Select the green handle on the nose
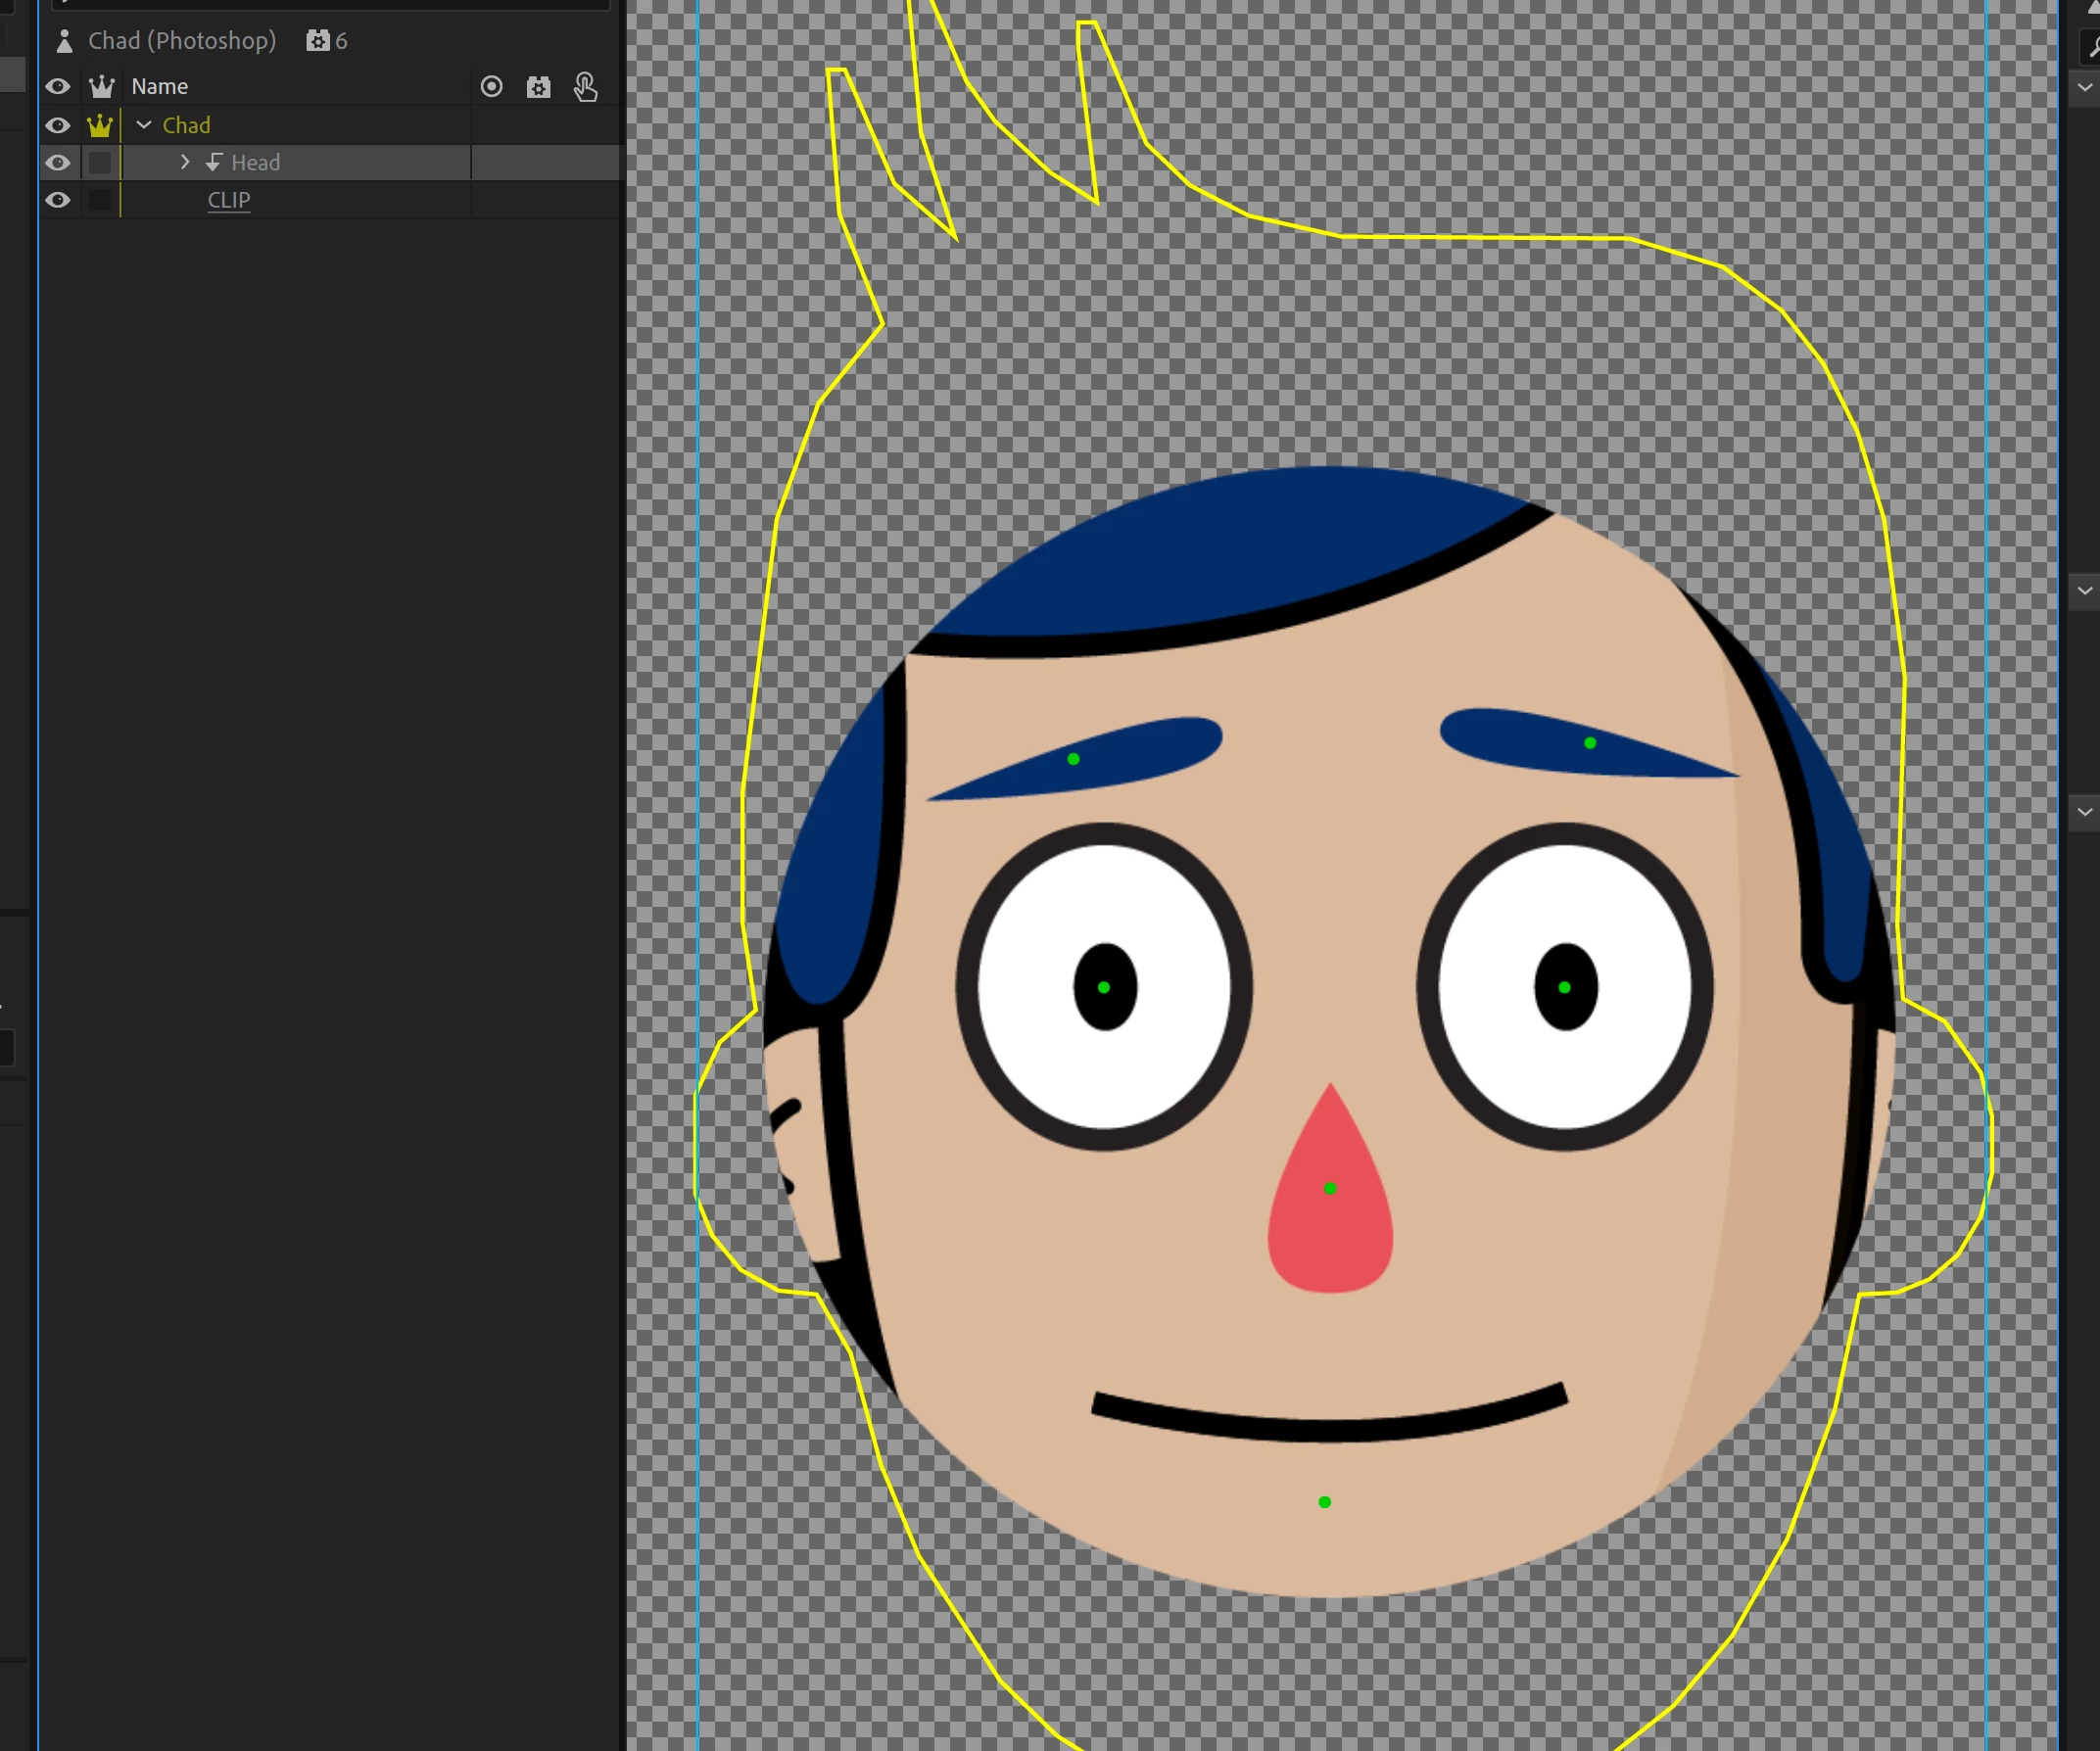The height and width of the screenshot is (1751, 2100). pos(1330,1188)
